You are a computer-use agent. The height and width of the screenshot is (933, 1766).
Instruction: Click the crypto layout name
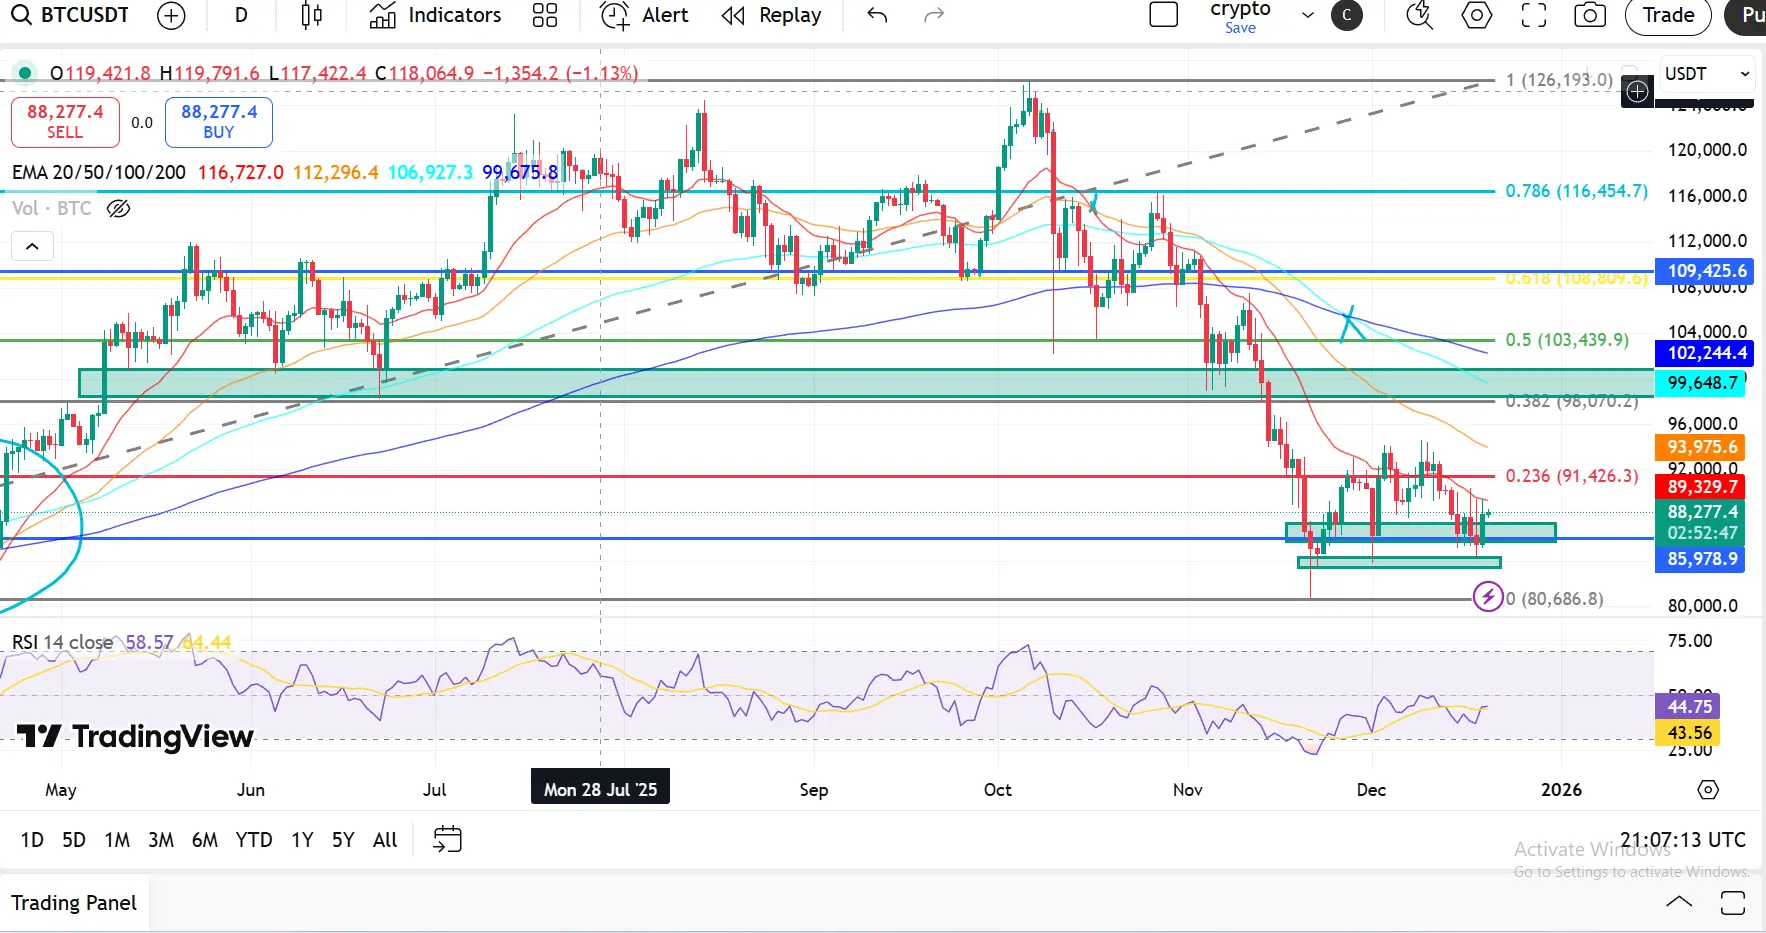click(x=1240, y=9)
